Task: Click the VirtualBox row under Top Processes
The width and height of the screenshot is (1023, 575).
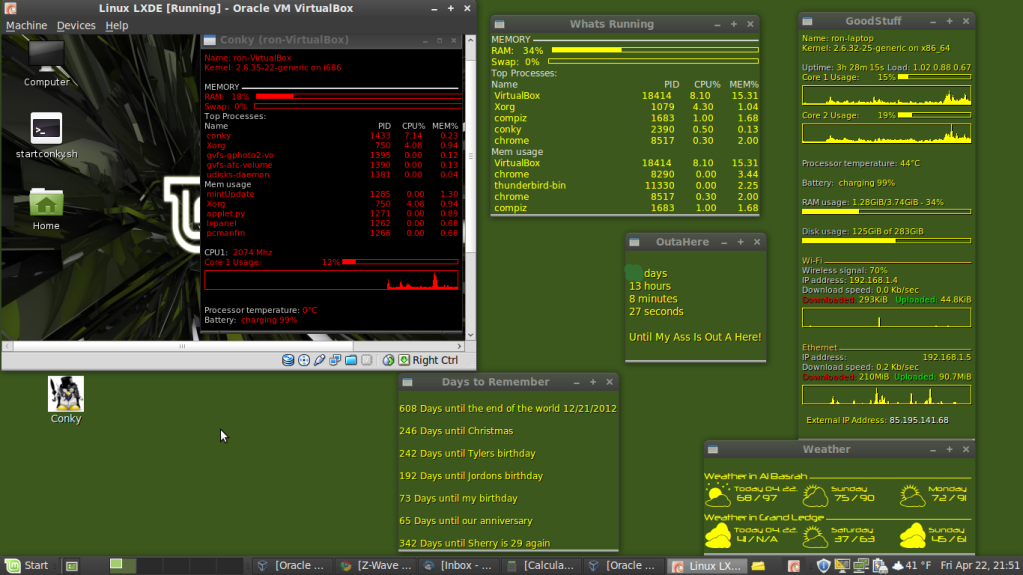Action: tap(625, 96)
